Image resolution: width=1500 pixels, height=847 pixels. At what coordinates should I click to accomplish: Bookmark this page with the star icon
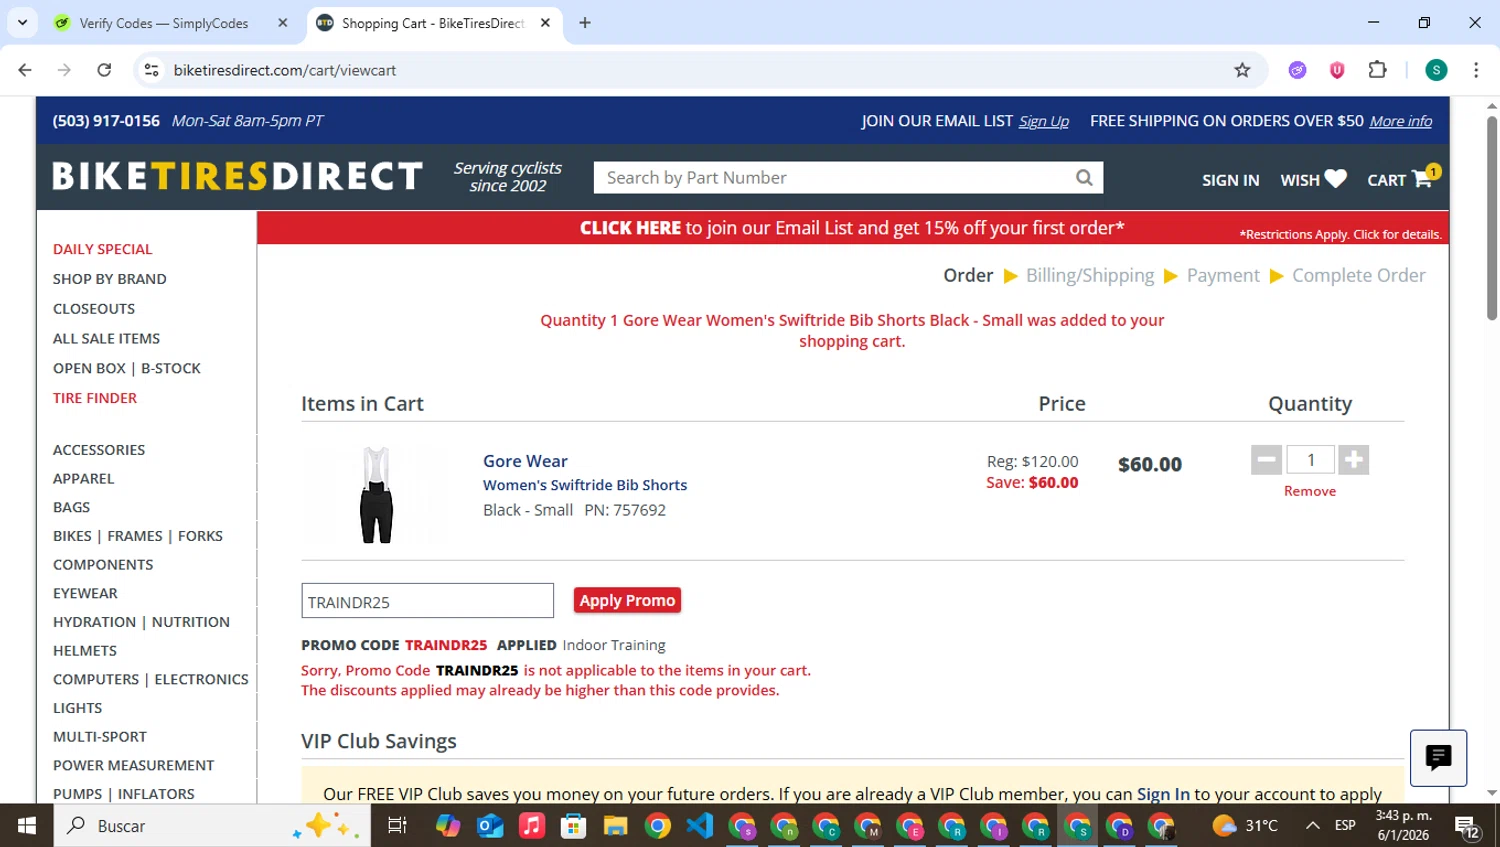click(1242, 70)
